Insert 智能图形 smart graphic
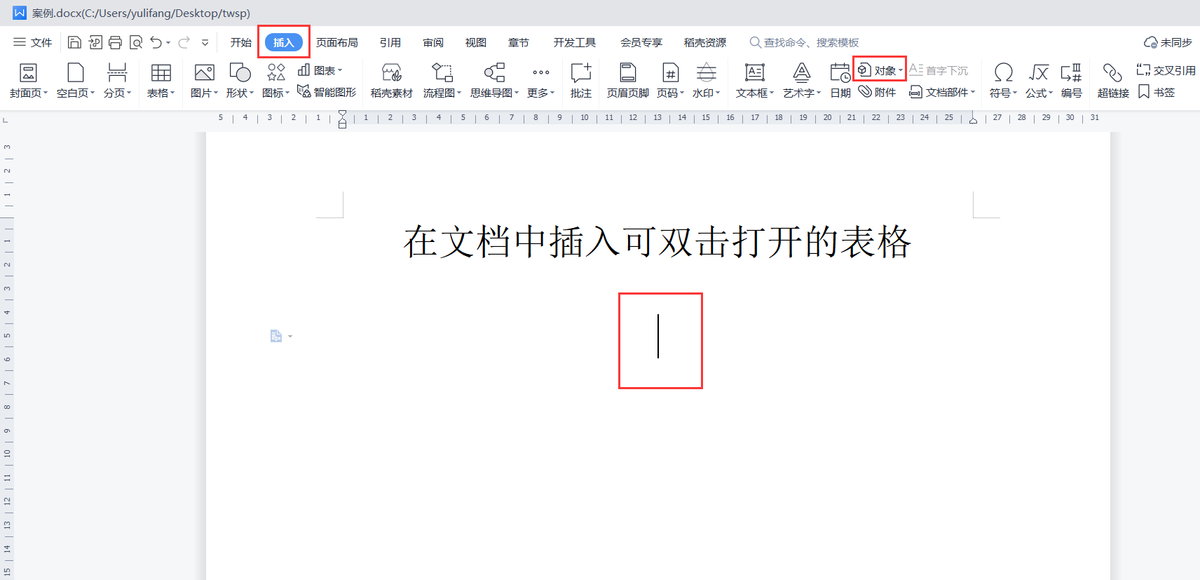The height and width of the screenshot is (580, 1200). coord(327,91)
